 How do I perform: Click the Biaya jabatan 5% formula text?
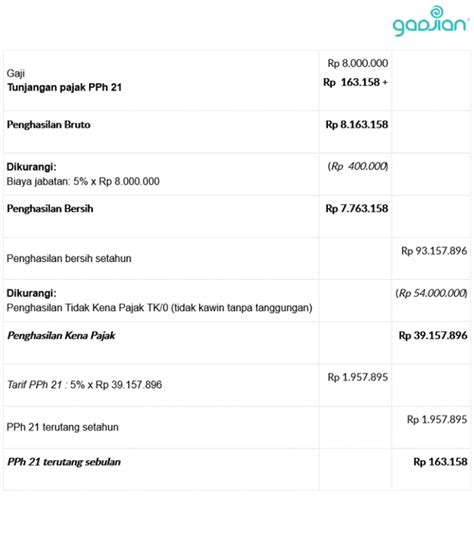[x=83, y=181]
